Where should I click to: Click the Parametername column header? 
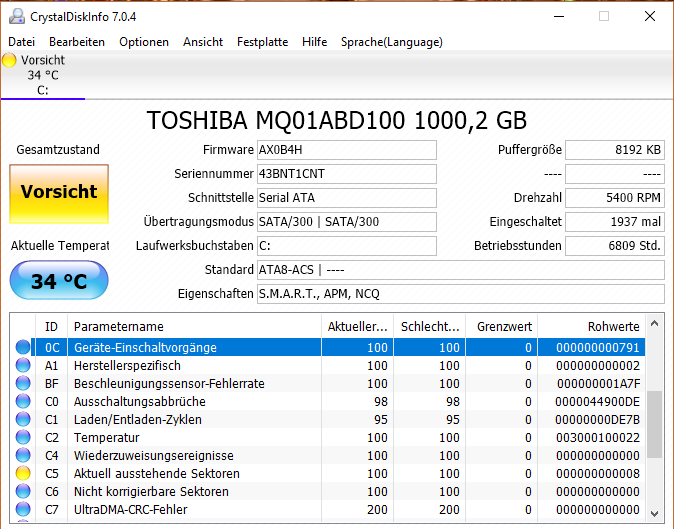[x=194, y=327]
